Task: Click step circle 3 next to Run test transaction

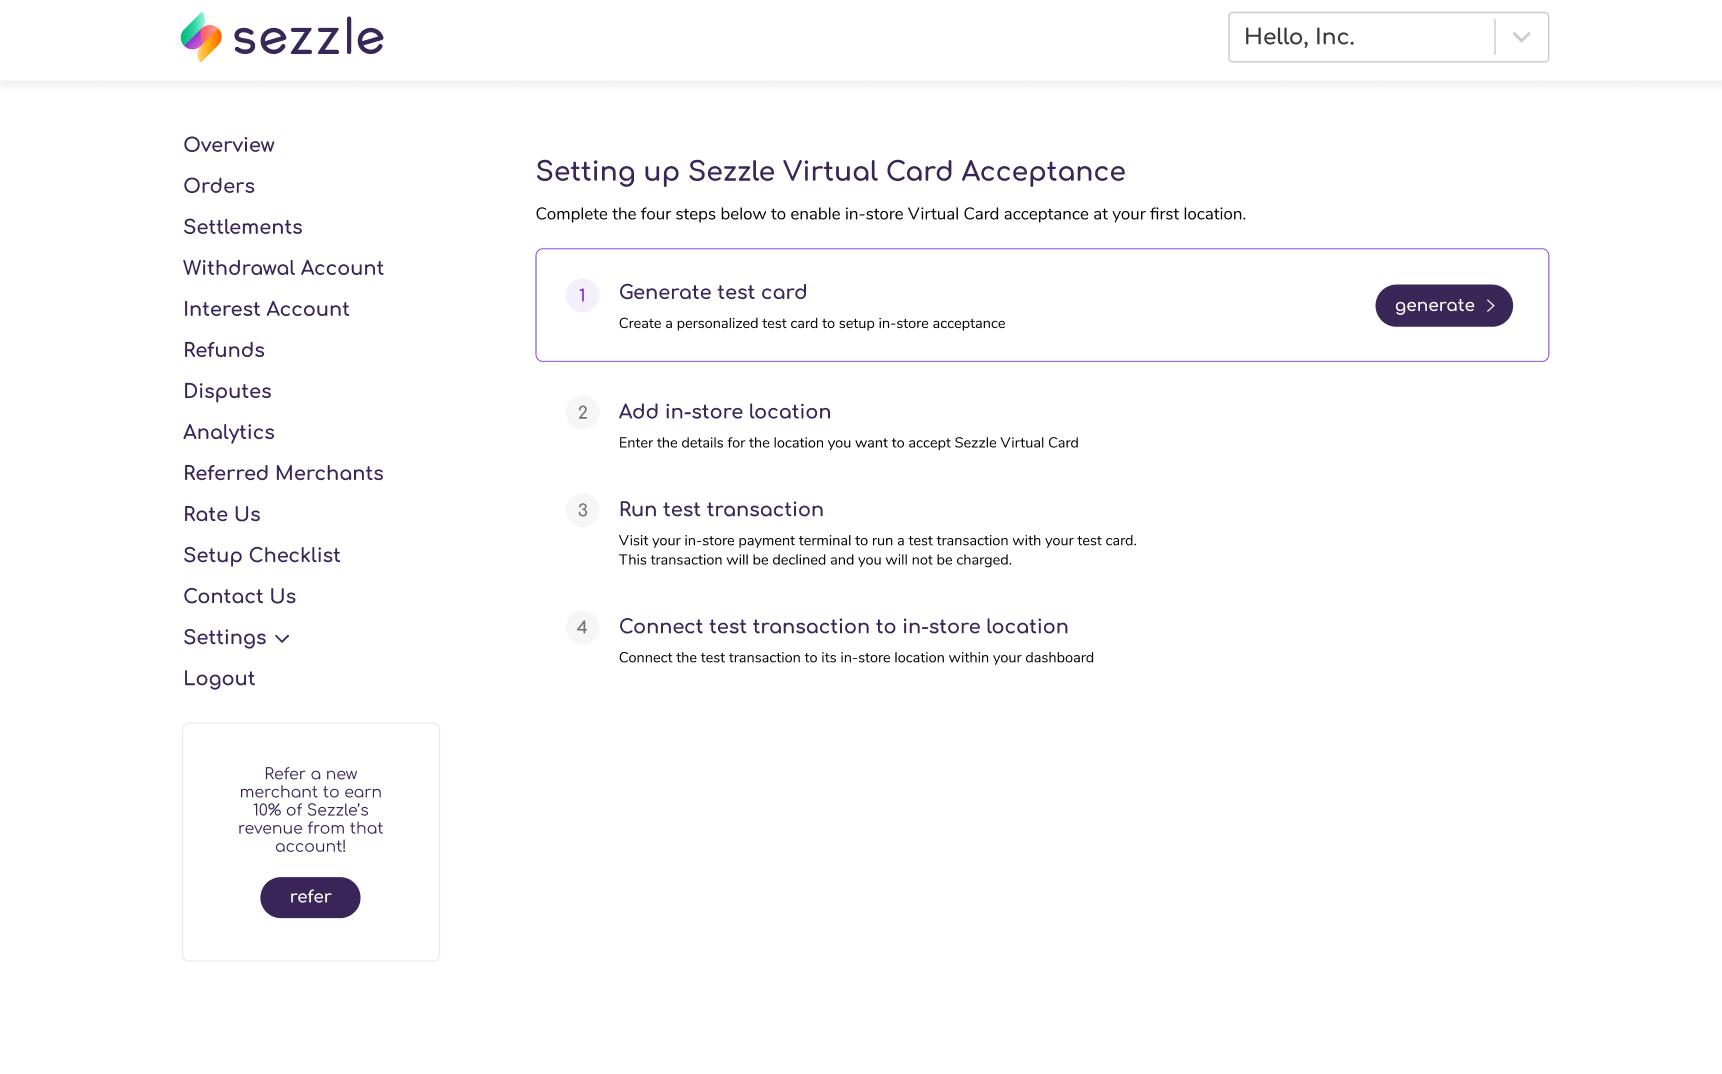Action: point(582,510)
